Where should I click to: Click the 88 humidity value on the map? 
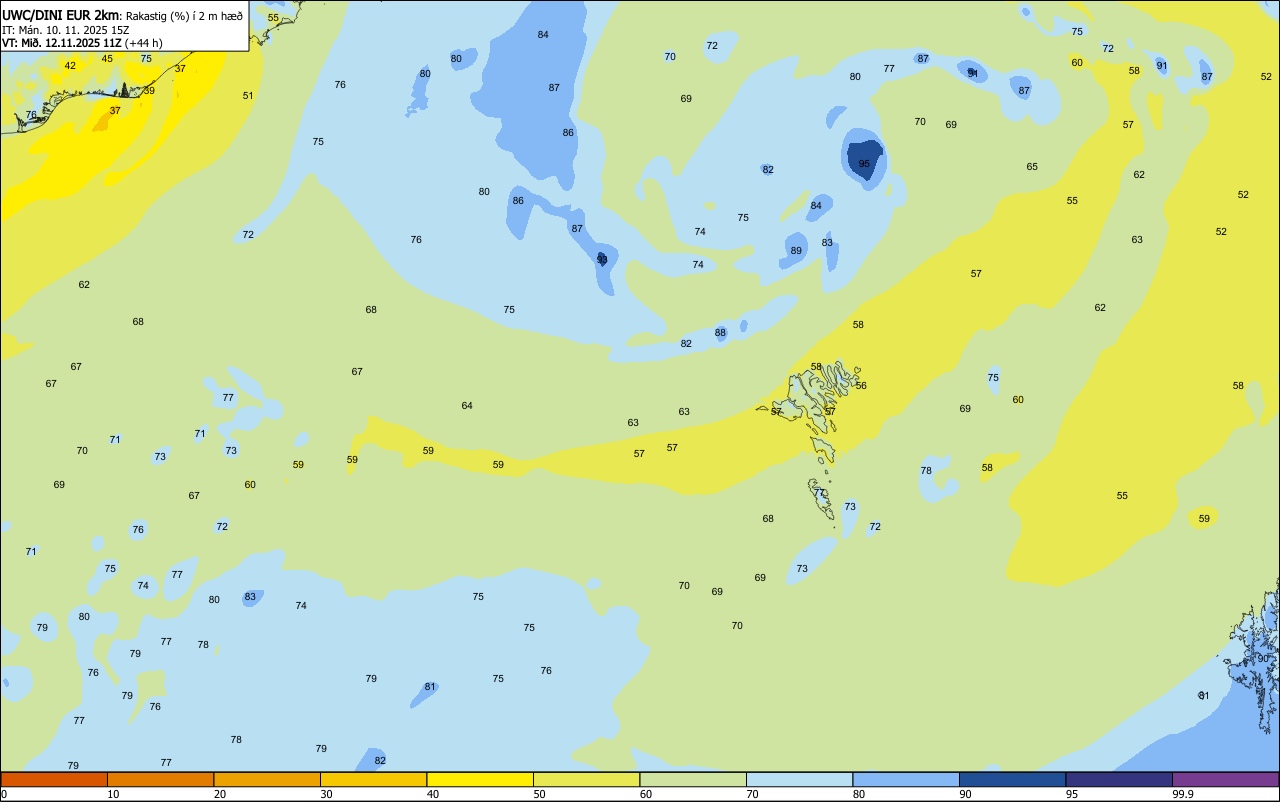coord(720,333)
